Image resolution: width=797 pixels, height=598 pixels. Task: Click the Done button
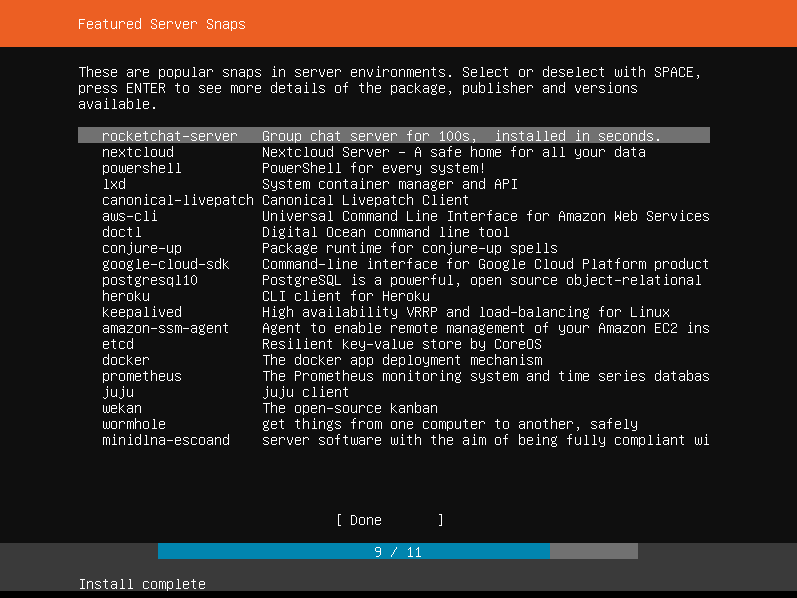point(390,520)
